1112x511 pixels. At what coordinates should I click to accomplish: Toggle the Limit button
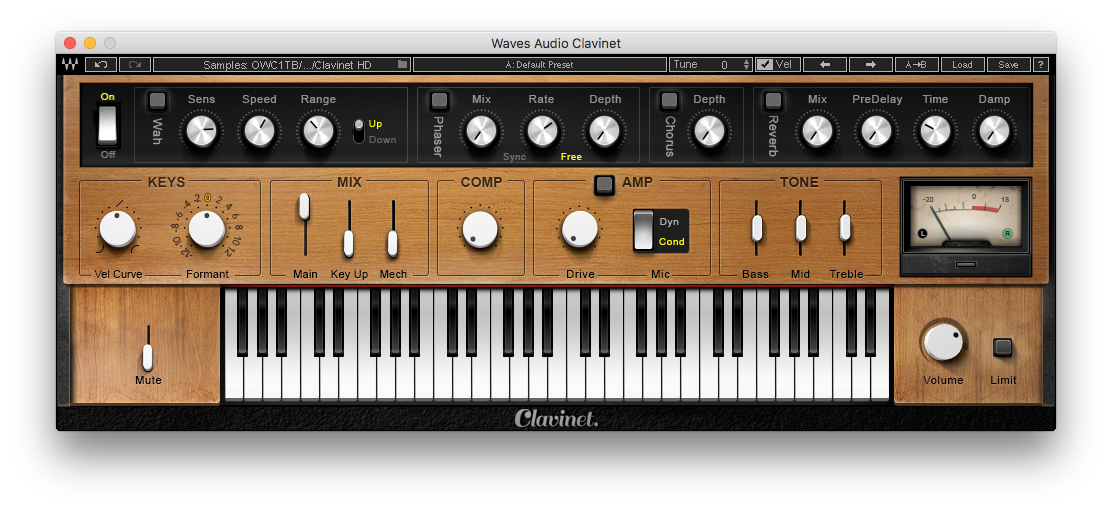click(1002, 347)
